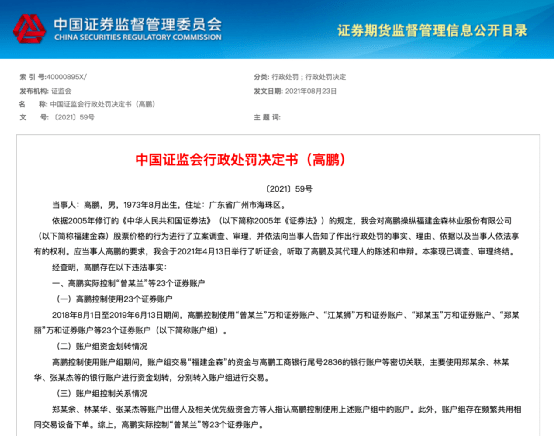Click the 证券期货监督管理信息公开目录 banner heading
The height and width of the screenshot is (436, 554).
tap(432, 30)
